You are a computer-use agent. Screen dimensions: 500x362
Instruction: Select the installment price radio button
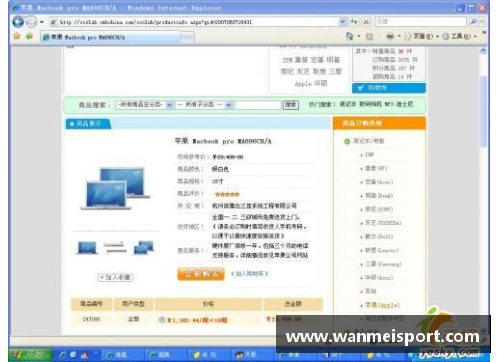coord(162,320)
